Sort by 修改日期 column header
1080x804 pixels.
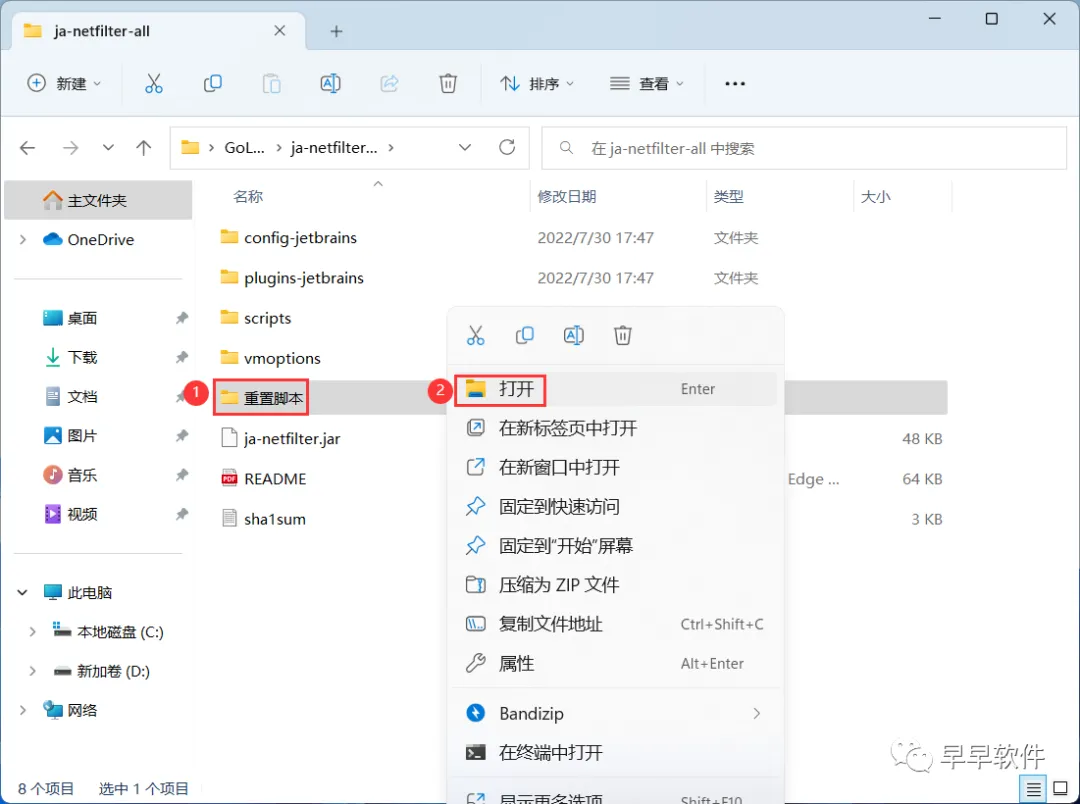tap(566, 197)
